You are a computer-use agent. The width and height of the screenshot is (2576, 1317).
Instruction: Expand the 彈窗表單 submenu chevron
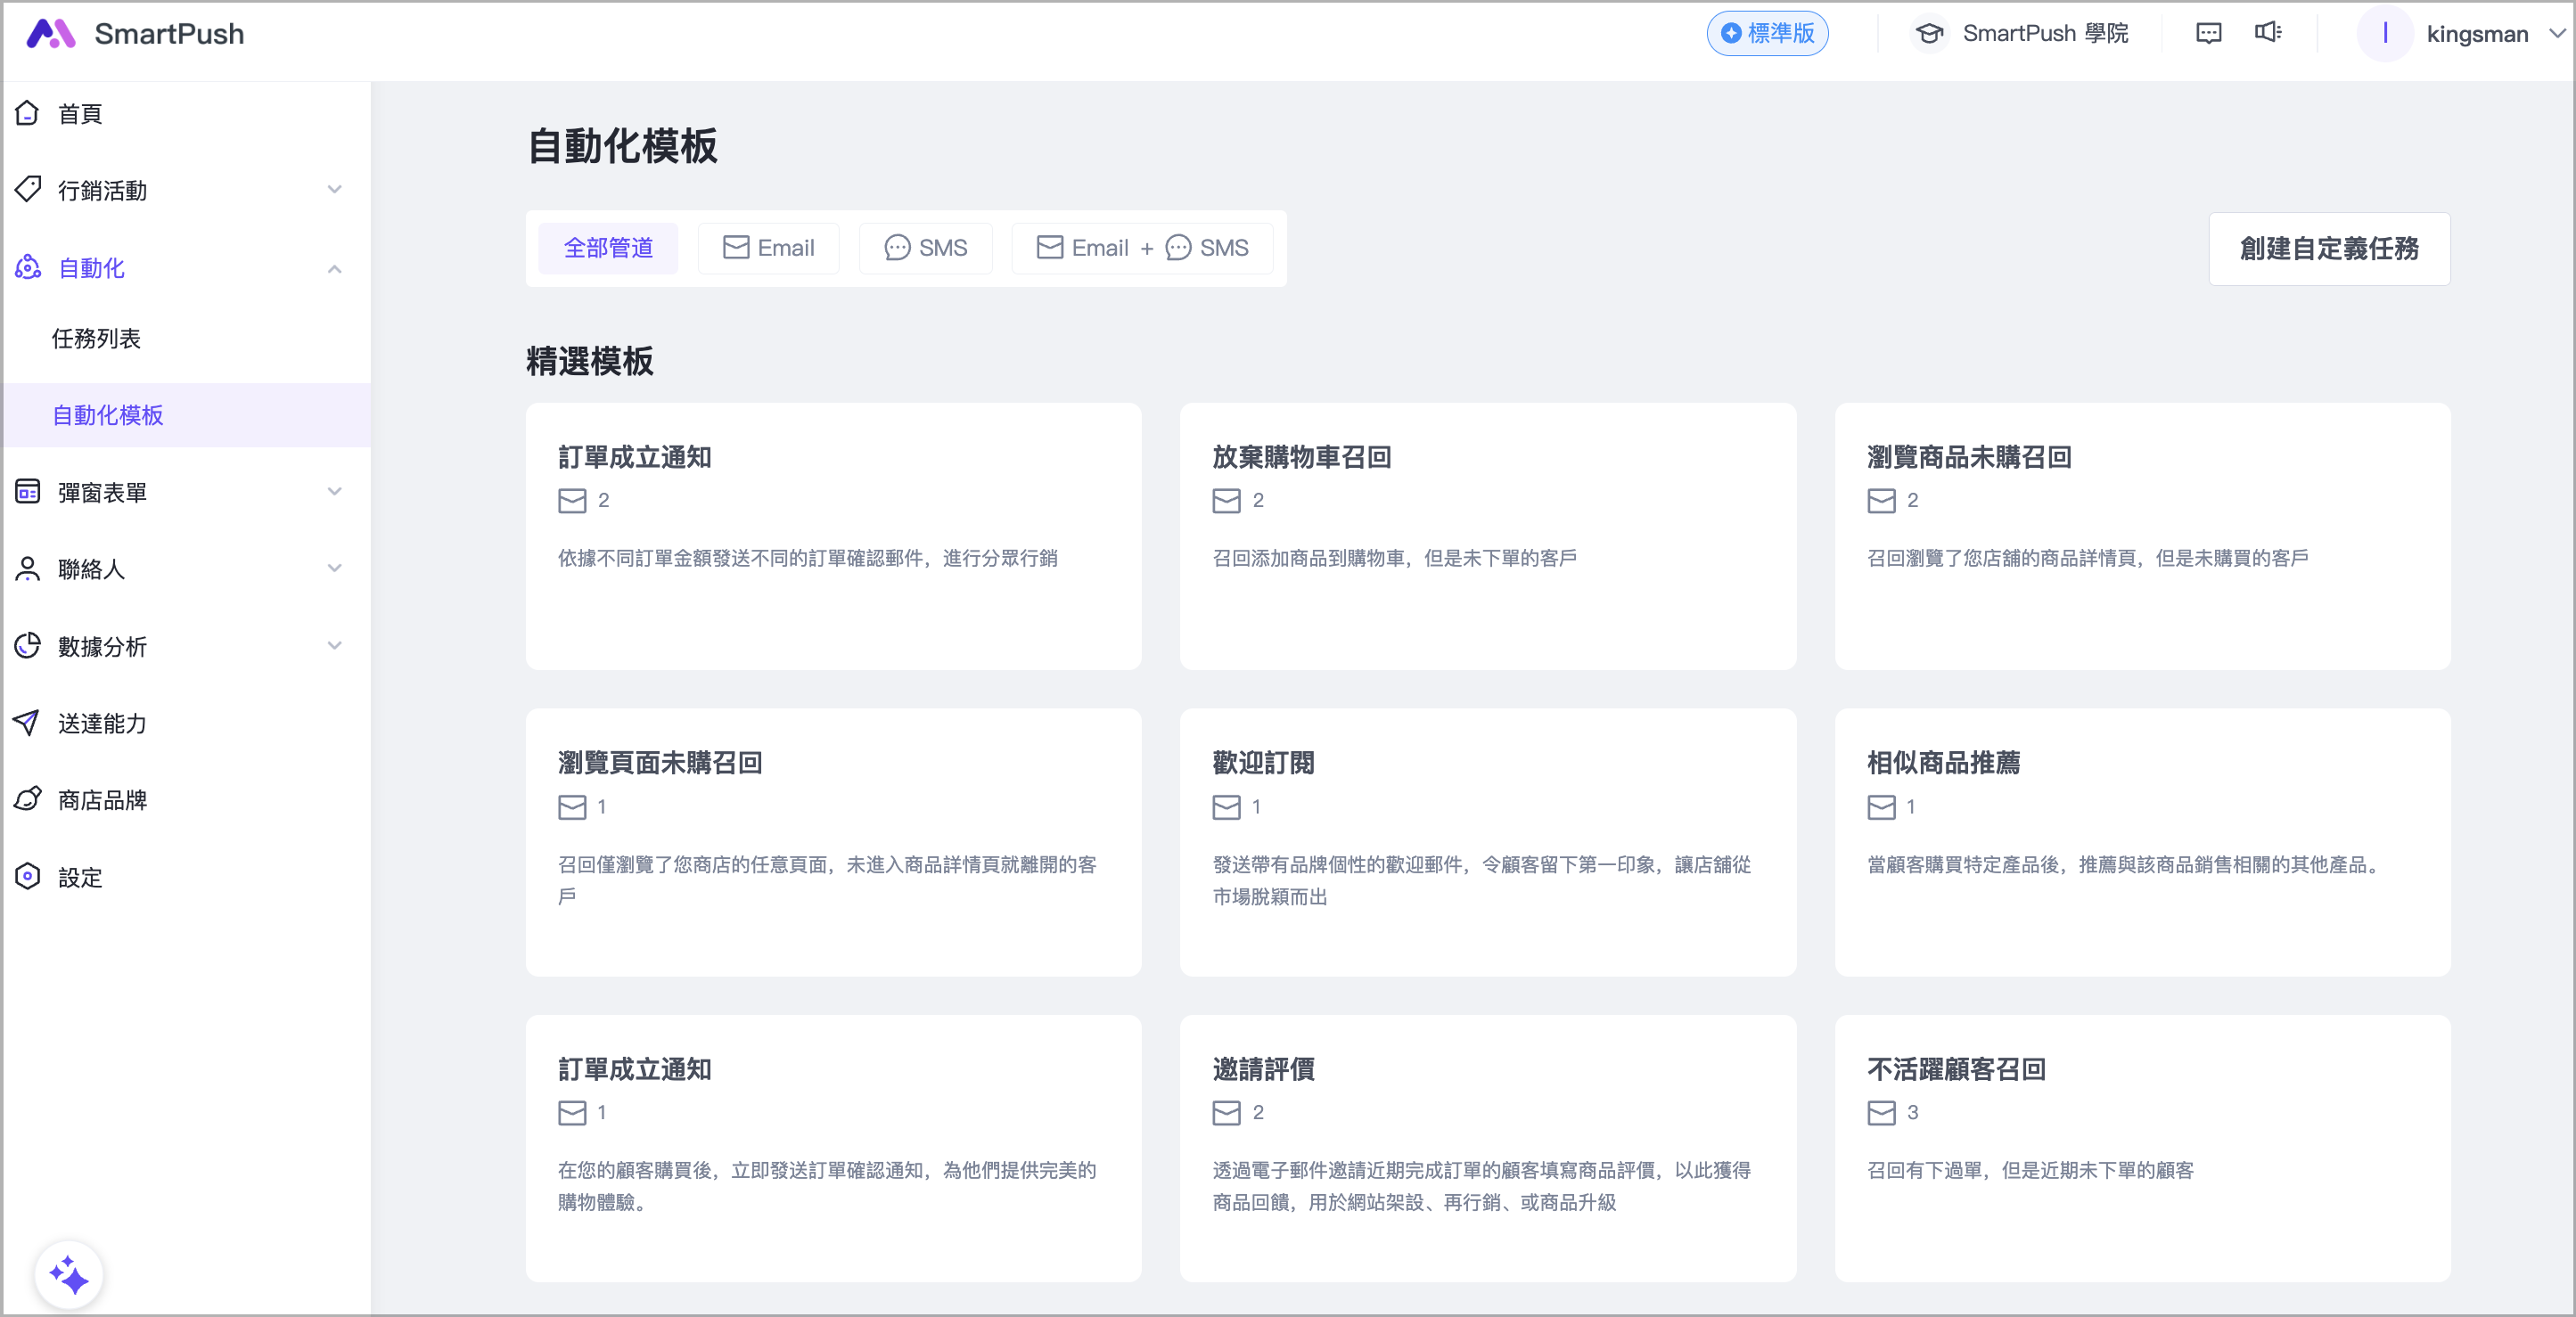click(x=335, y=492)
